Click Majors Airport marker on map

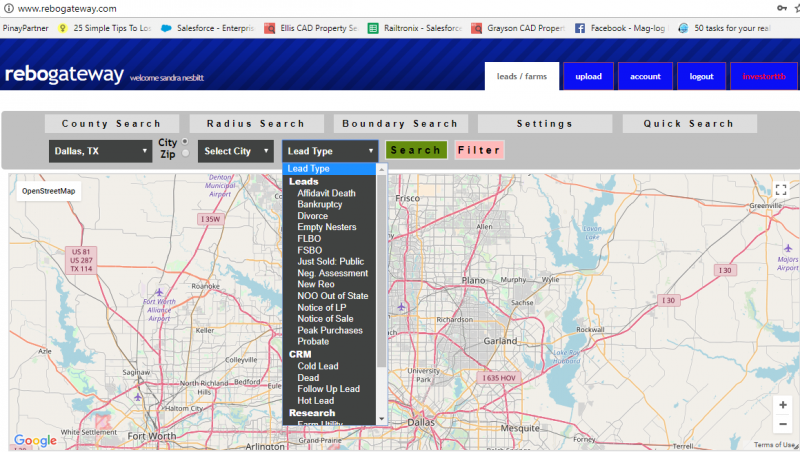click(788, 248)
